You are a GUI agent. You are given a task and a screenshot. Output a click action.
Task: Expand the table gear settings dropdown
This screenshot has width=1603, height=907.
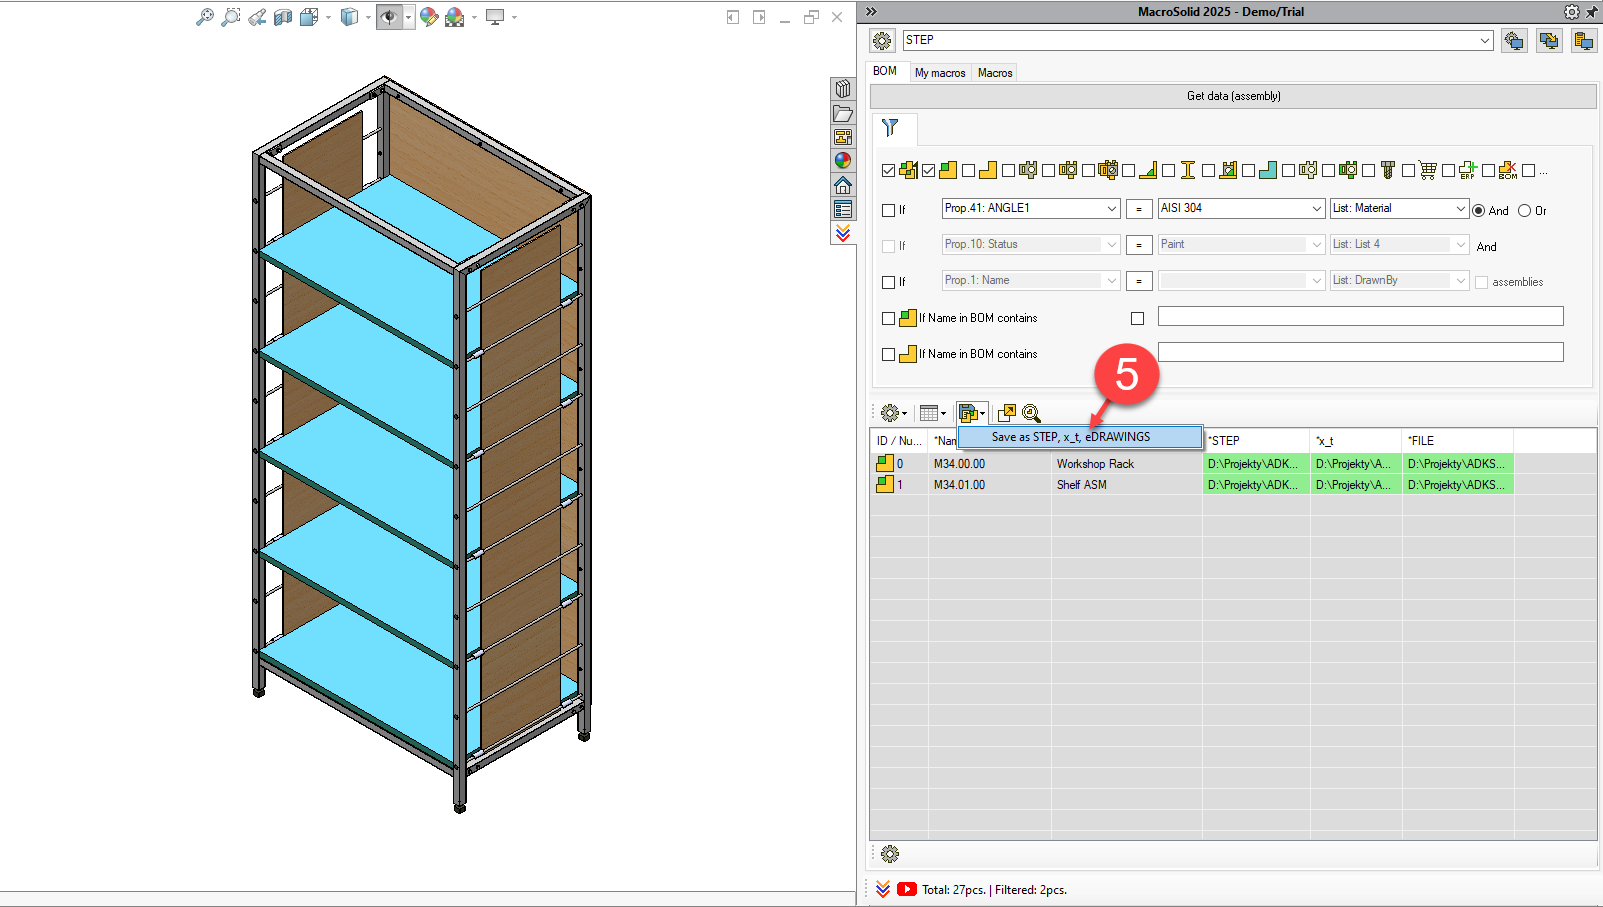pos(894,413)
